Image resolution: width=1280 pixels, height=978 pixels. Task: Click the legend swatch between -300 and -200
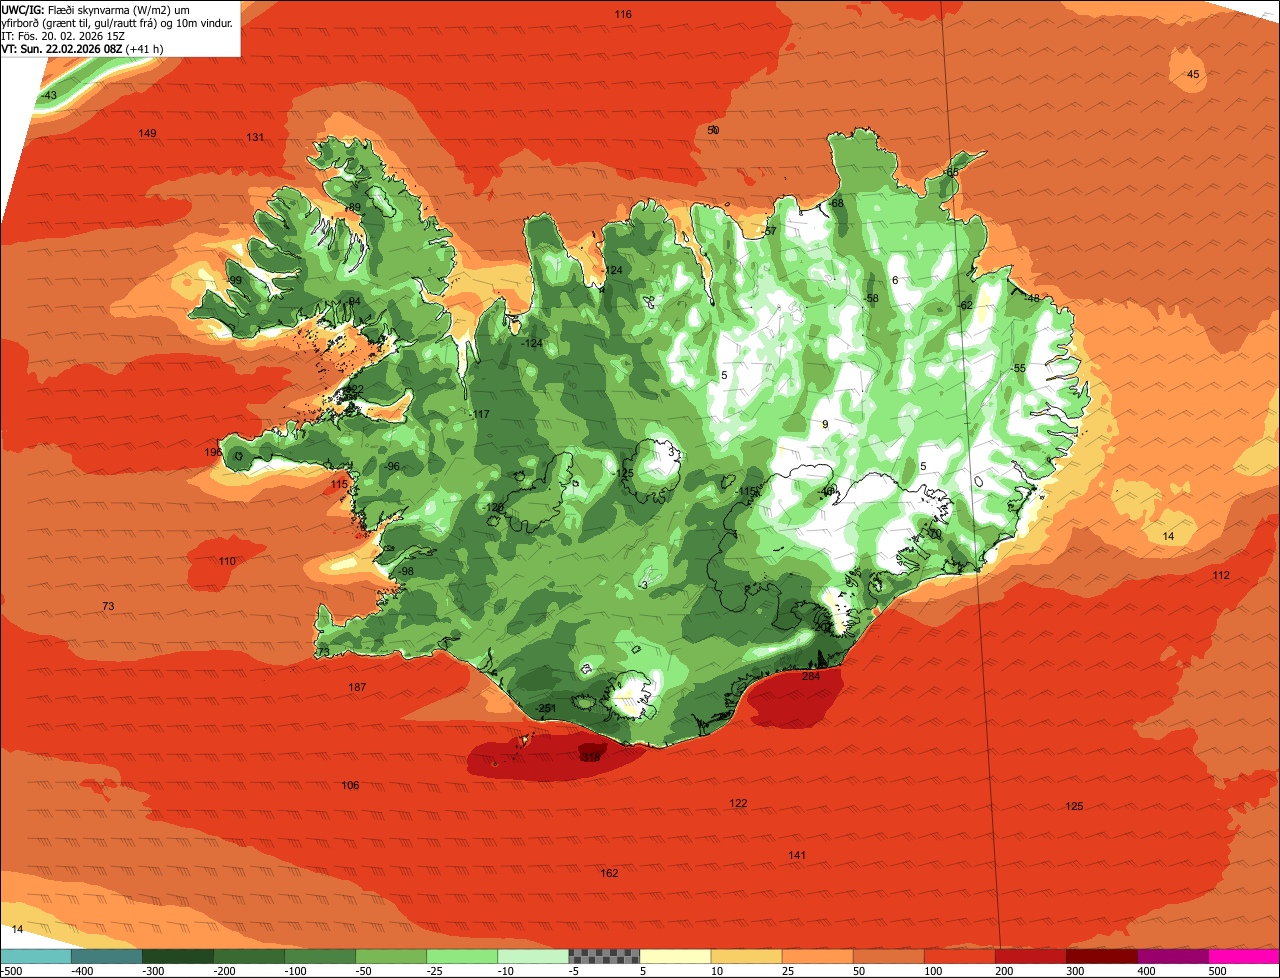178,956
